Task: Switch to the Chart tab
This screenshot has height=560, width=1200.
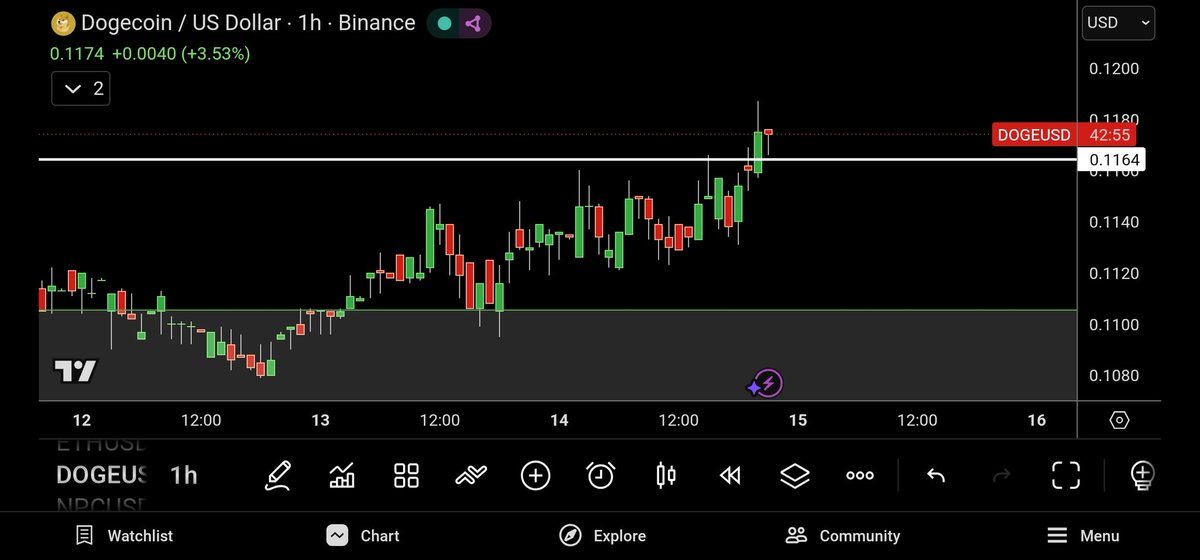Action: 362,536
